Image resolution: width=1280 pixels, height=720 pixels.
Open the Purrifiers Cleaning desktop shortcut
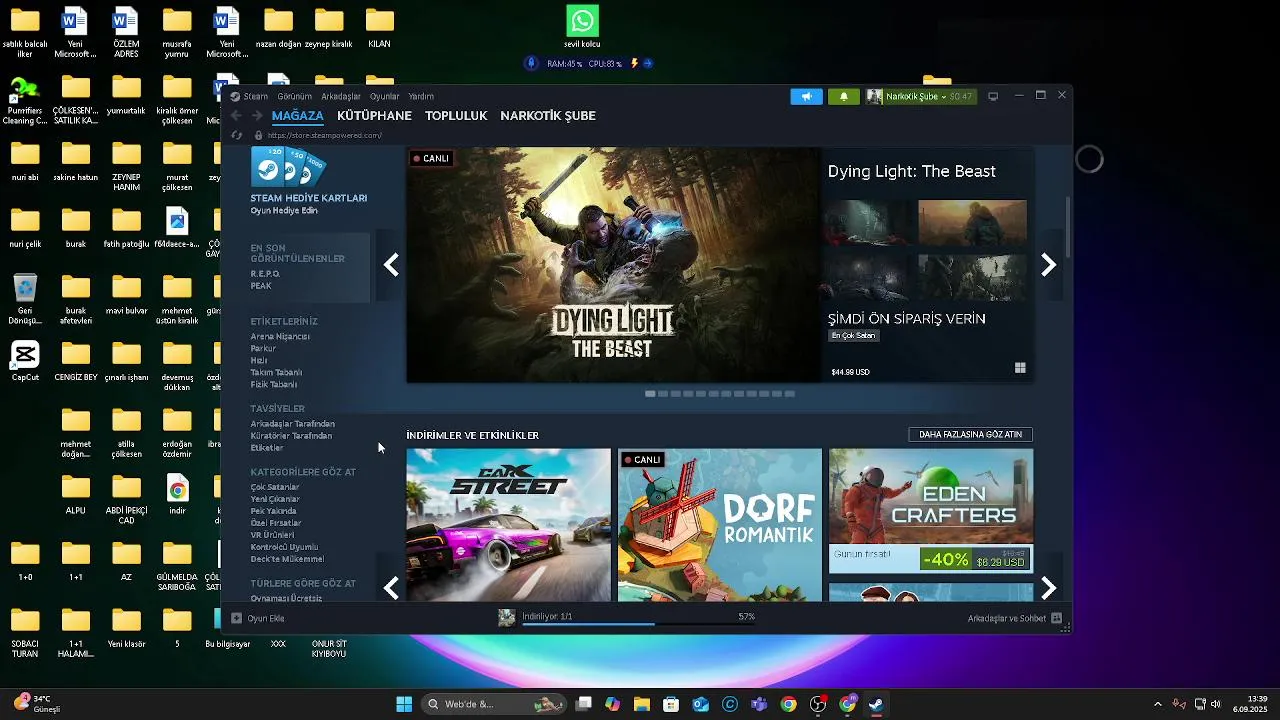[x=25, y=102]
